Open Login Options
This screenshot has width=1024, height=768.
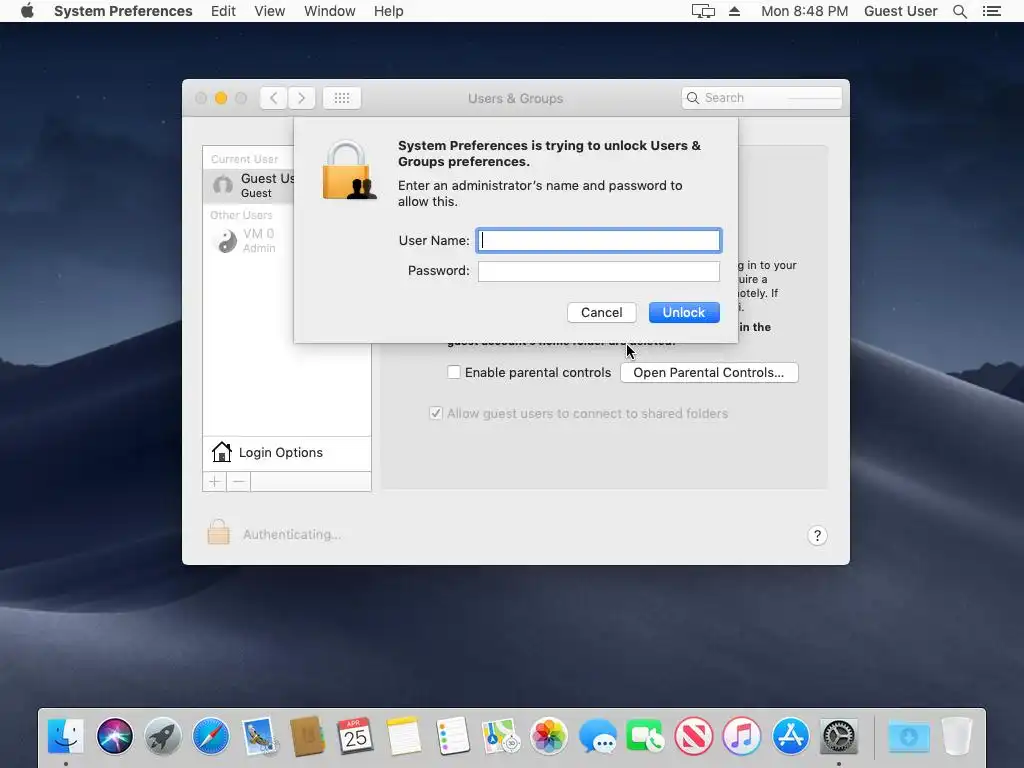287,453
